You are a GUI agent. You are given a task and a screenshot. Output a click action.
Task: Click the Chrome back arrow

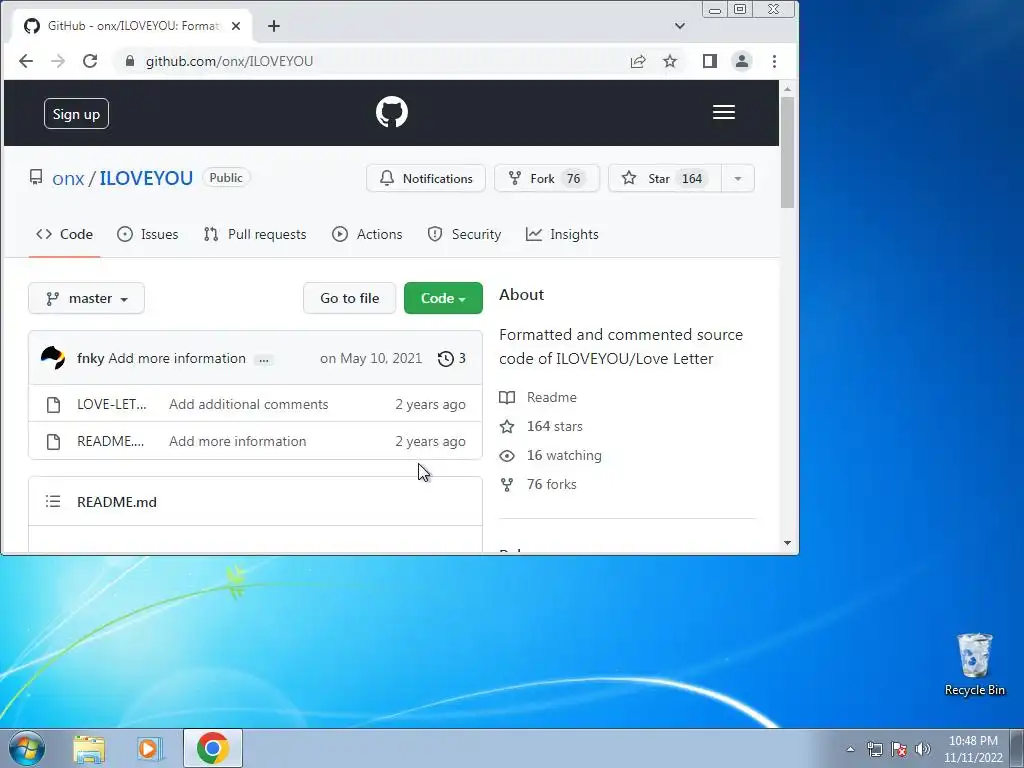[26, 61]
